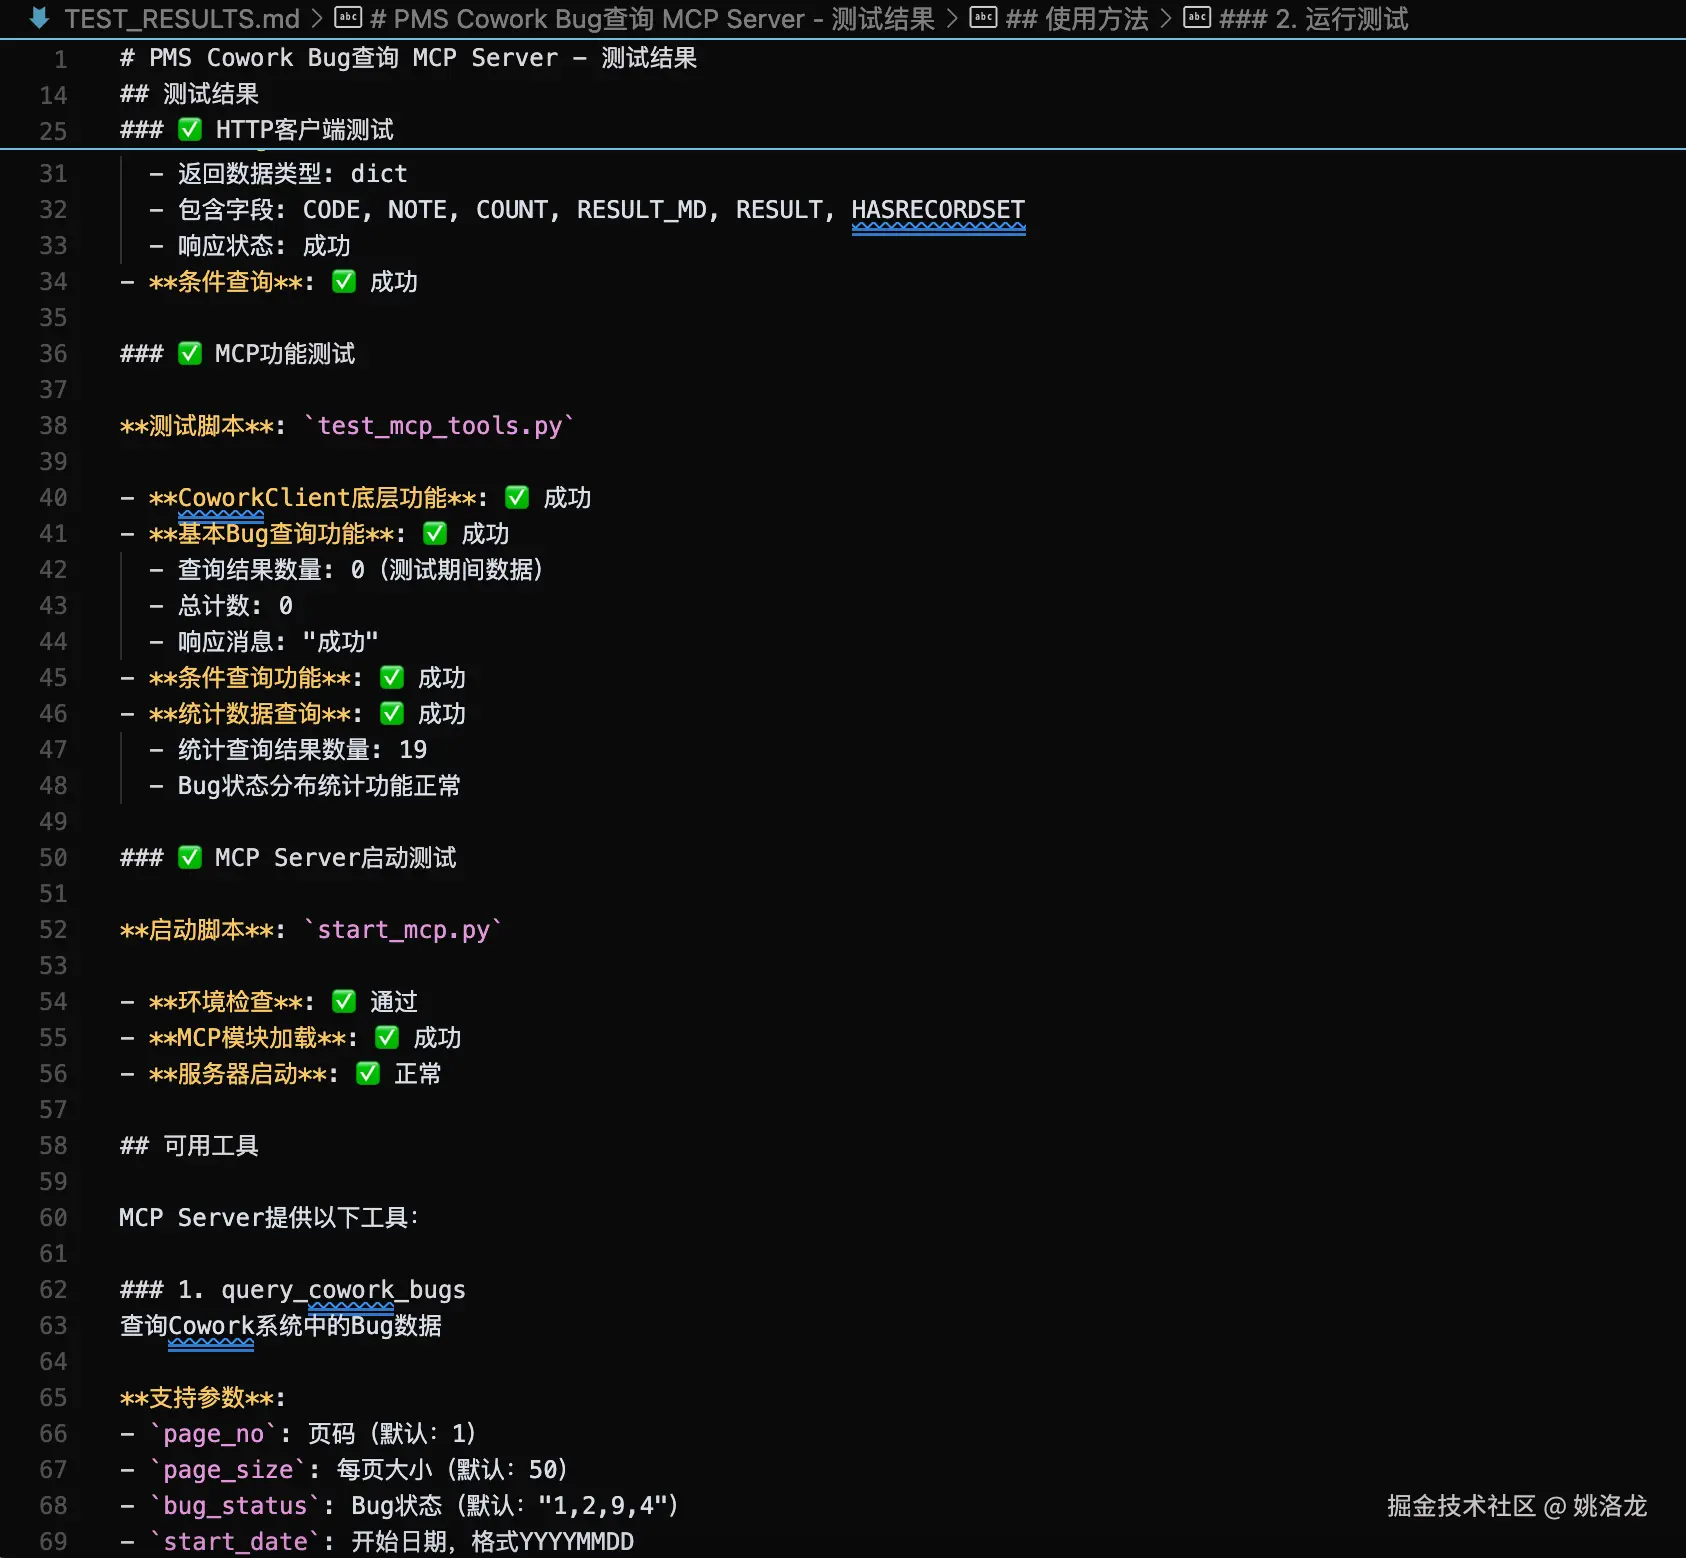Screen dimensions: 1686x1558
Task: Click the bold text '**MCP模块加载**'
Action: point(248,1038)
